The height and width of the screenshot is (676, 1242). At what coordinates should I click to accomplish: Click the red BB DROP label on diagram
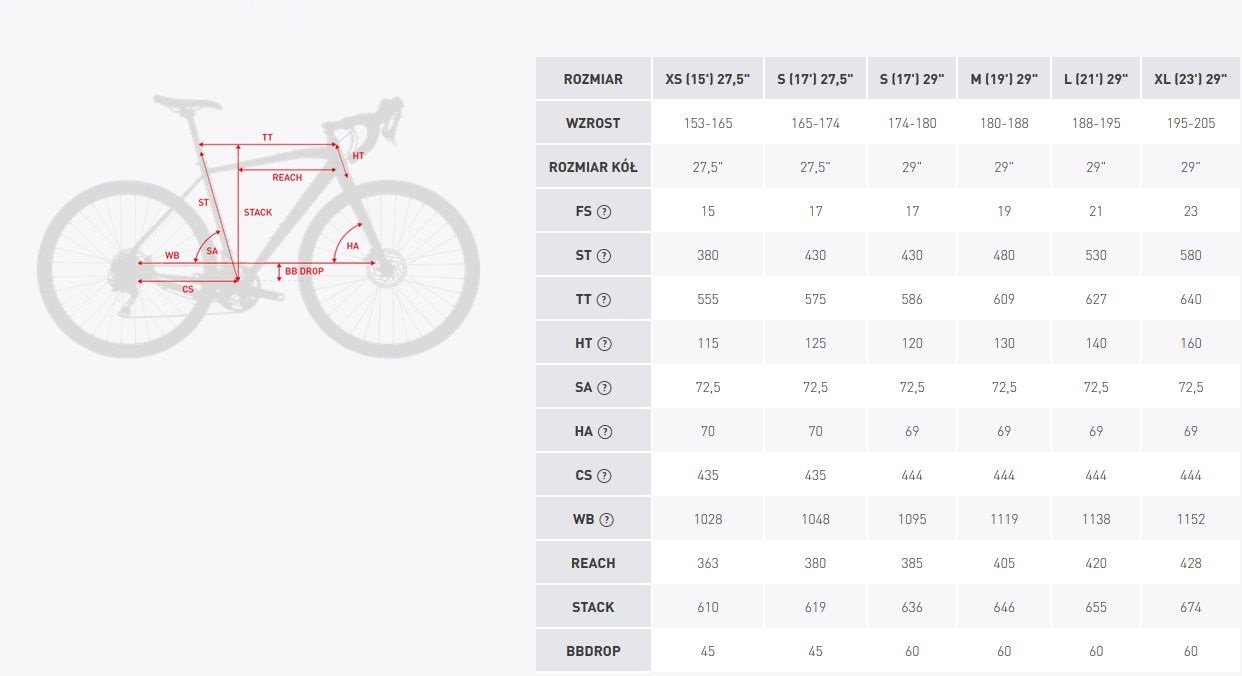[304, 271]
